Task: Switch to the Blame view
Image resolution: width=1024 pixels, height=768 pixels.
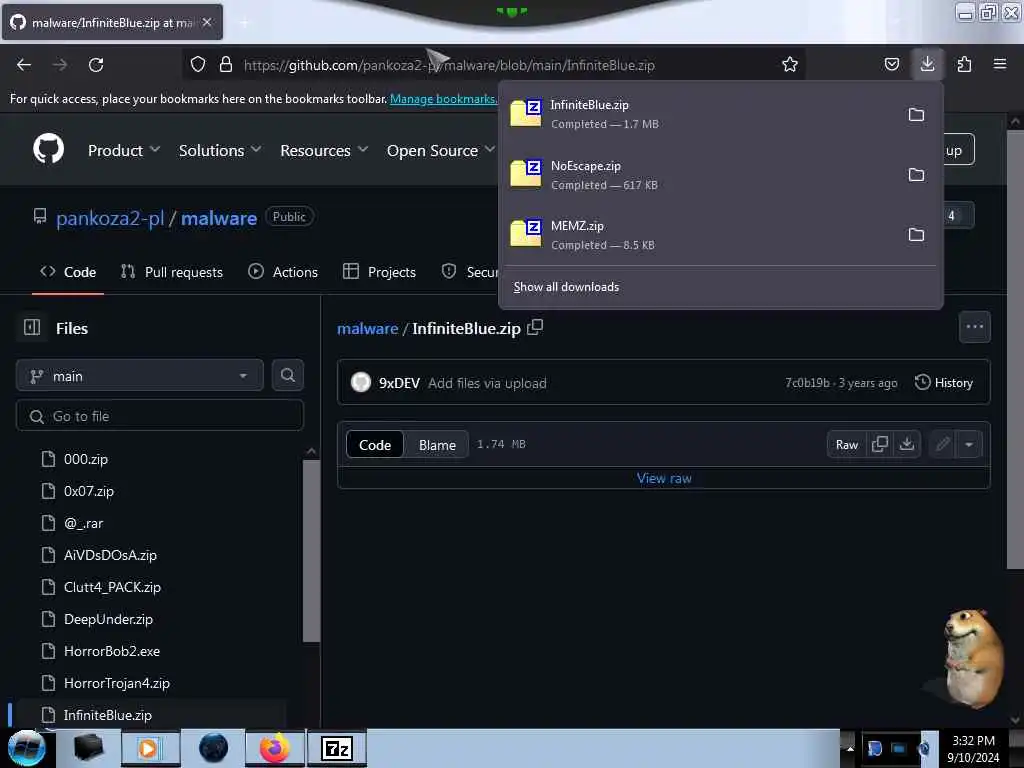Action: (x=437, y=445)
